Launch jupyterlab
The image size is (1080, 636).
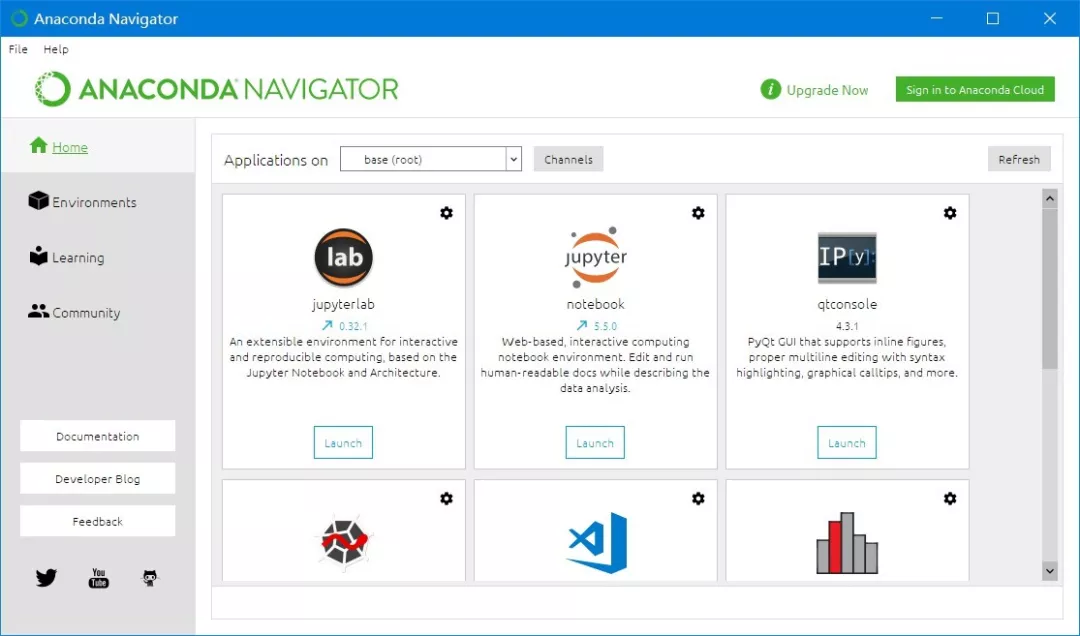point(343,442)
